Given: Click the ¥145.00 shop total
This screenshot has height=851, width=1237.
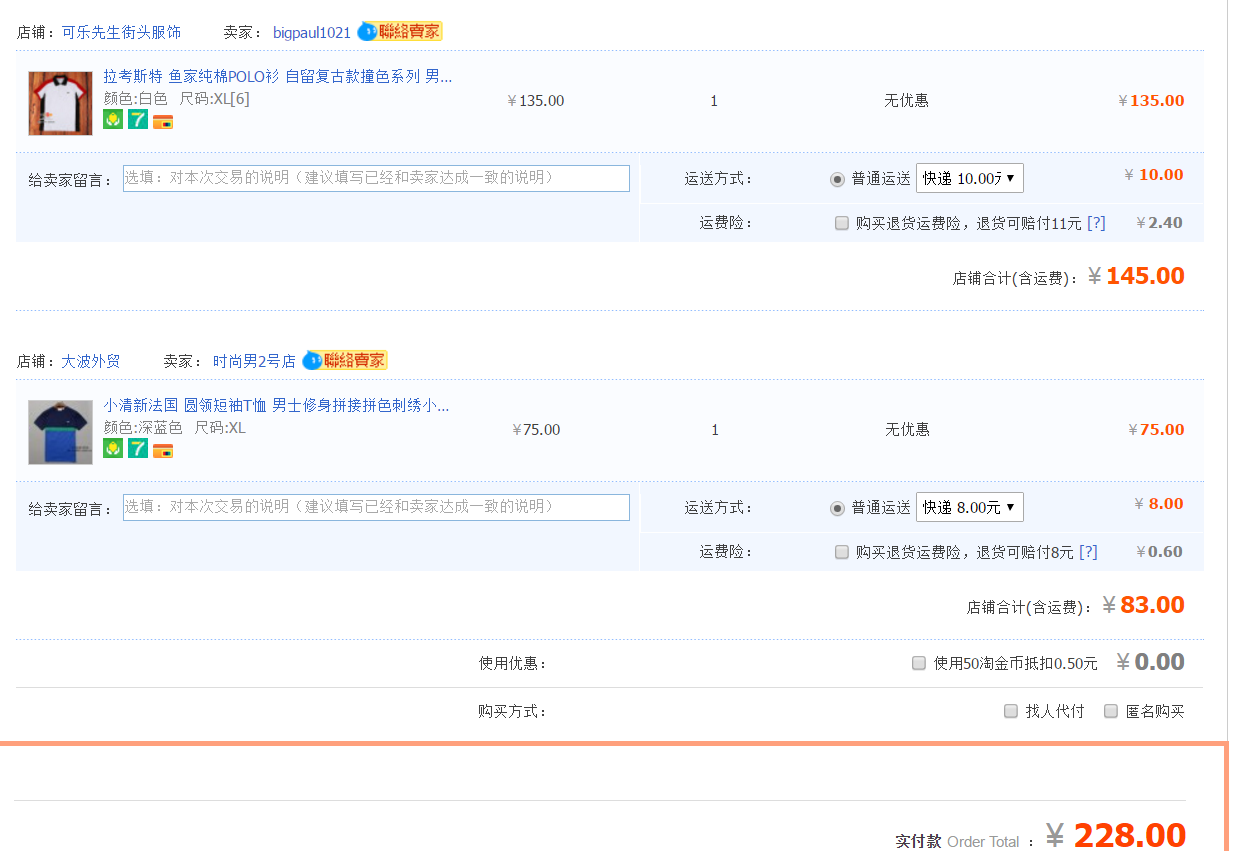Looking at the screenshot, I should pos(1136,276).
